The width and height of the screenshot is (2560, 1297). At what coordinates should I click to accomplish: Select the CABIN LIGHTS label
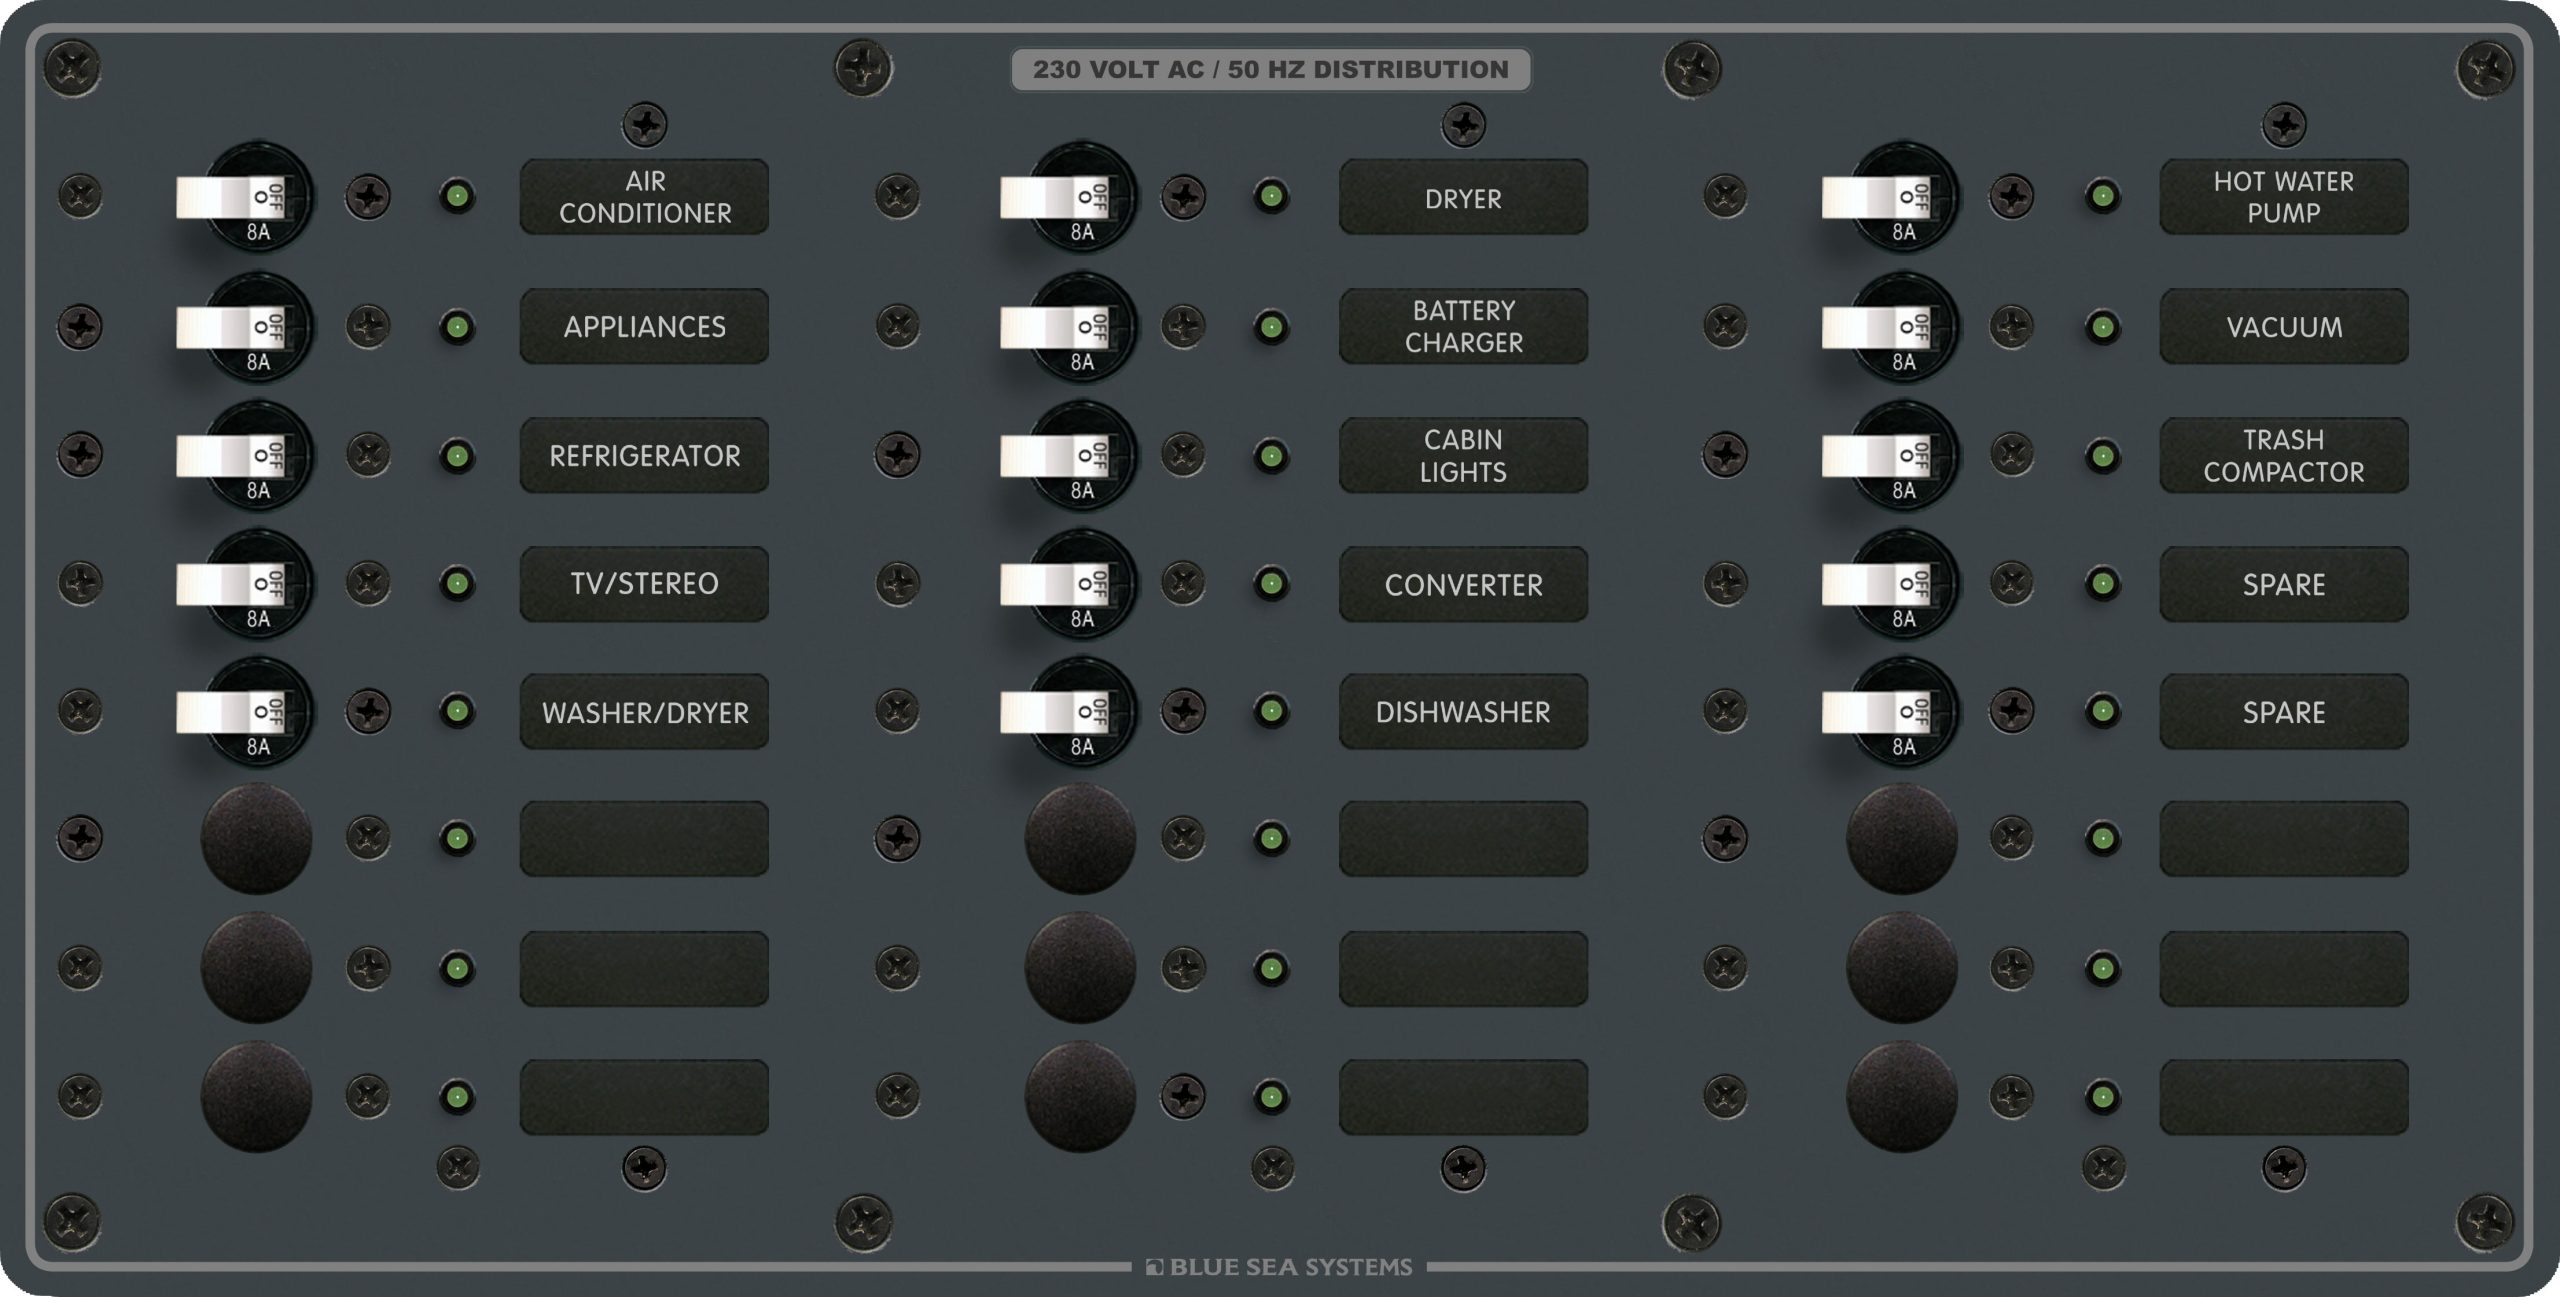[x=1463, y=455]
